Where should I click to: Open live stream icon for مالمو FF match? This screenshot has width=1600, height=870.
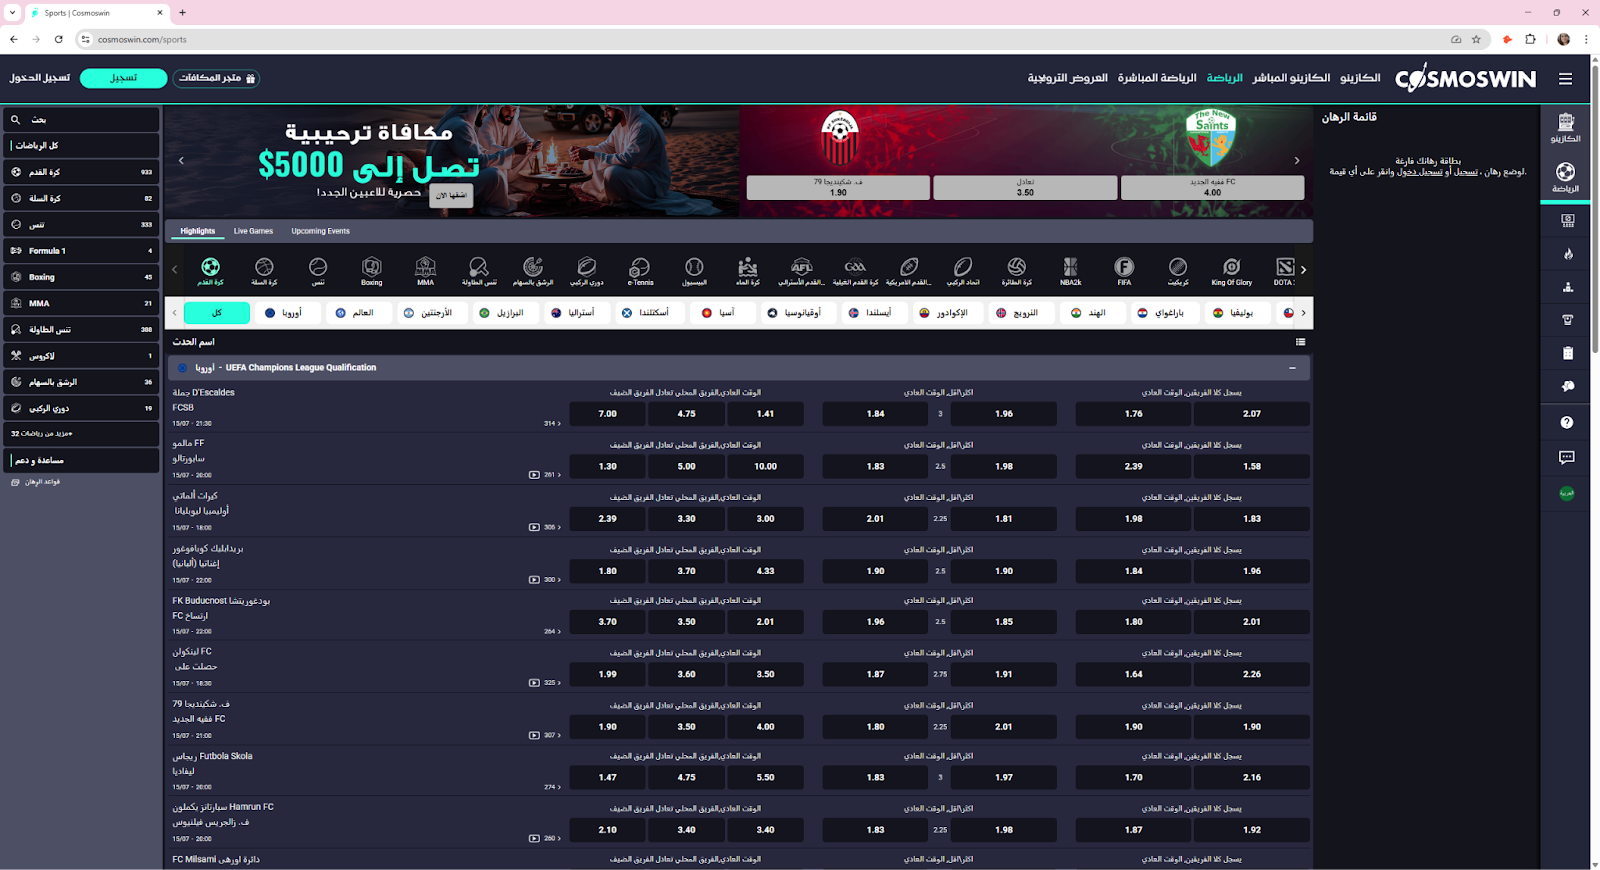[x=534, y=475]
